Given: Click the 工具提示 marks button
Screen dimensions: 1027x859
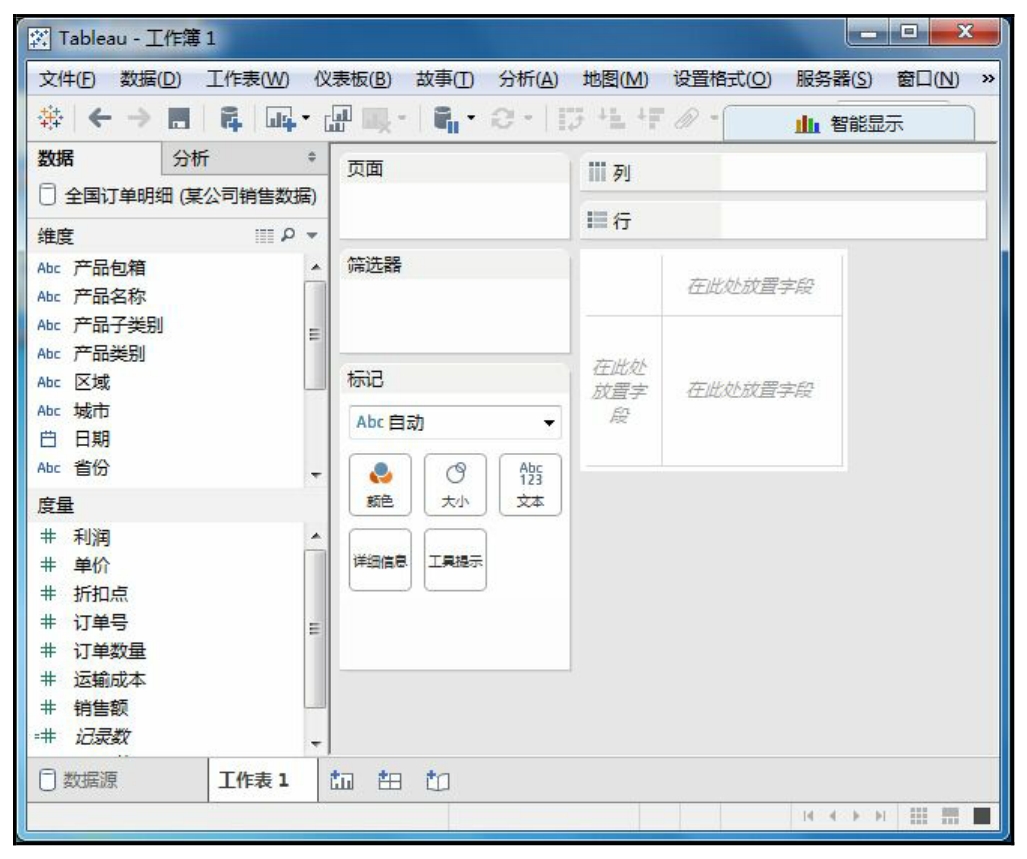Looking at the screenshot, I should coord(455,560).
